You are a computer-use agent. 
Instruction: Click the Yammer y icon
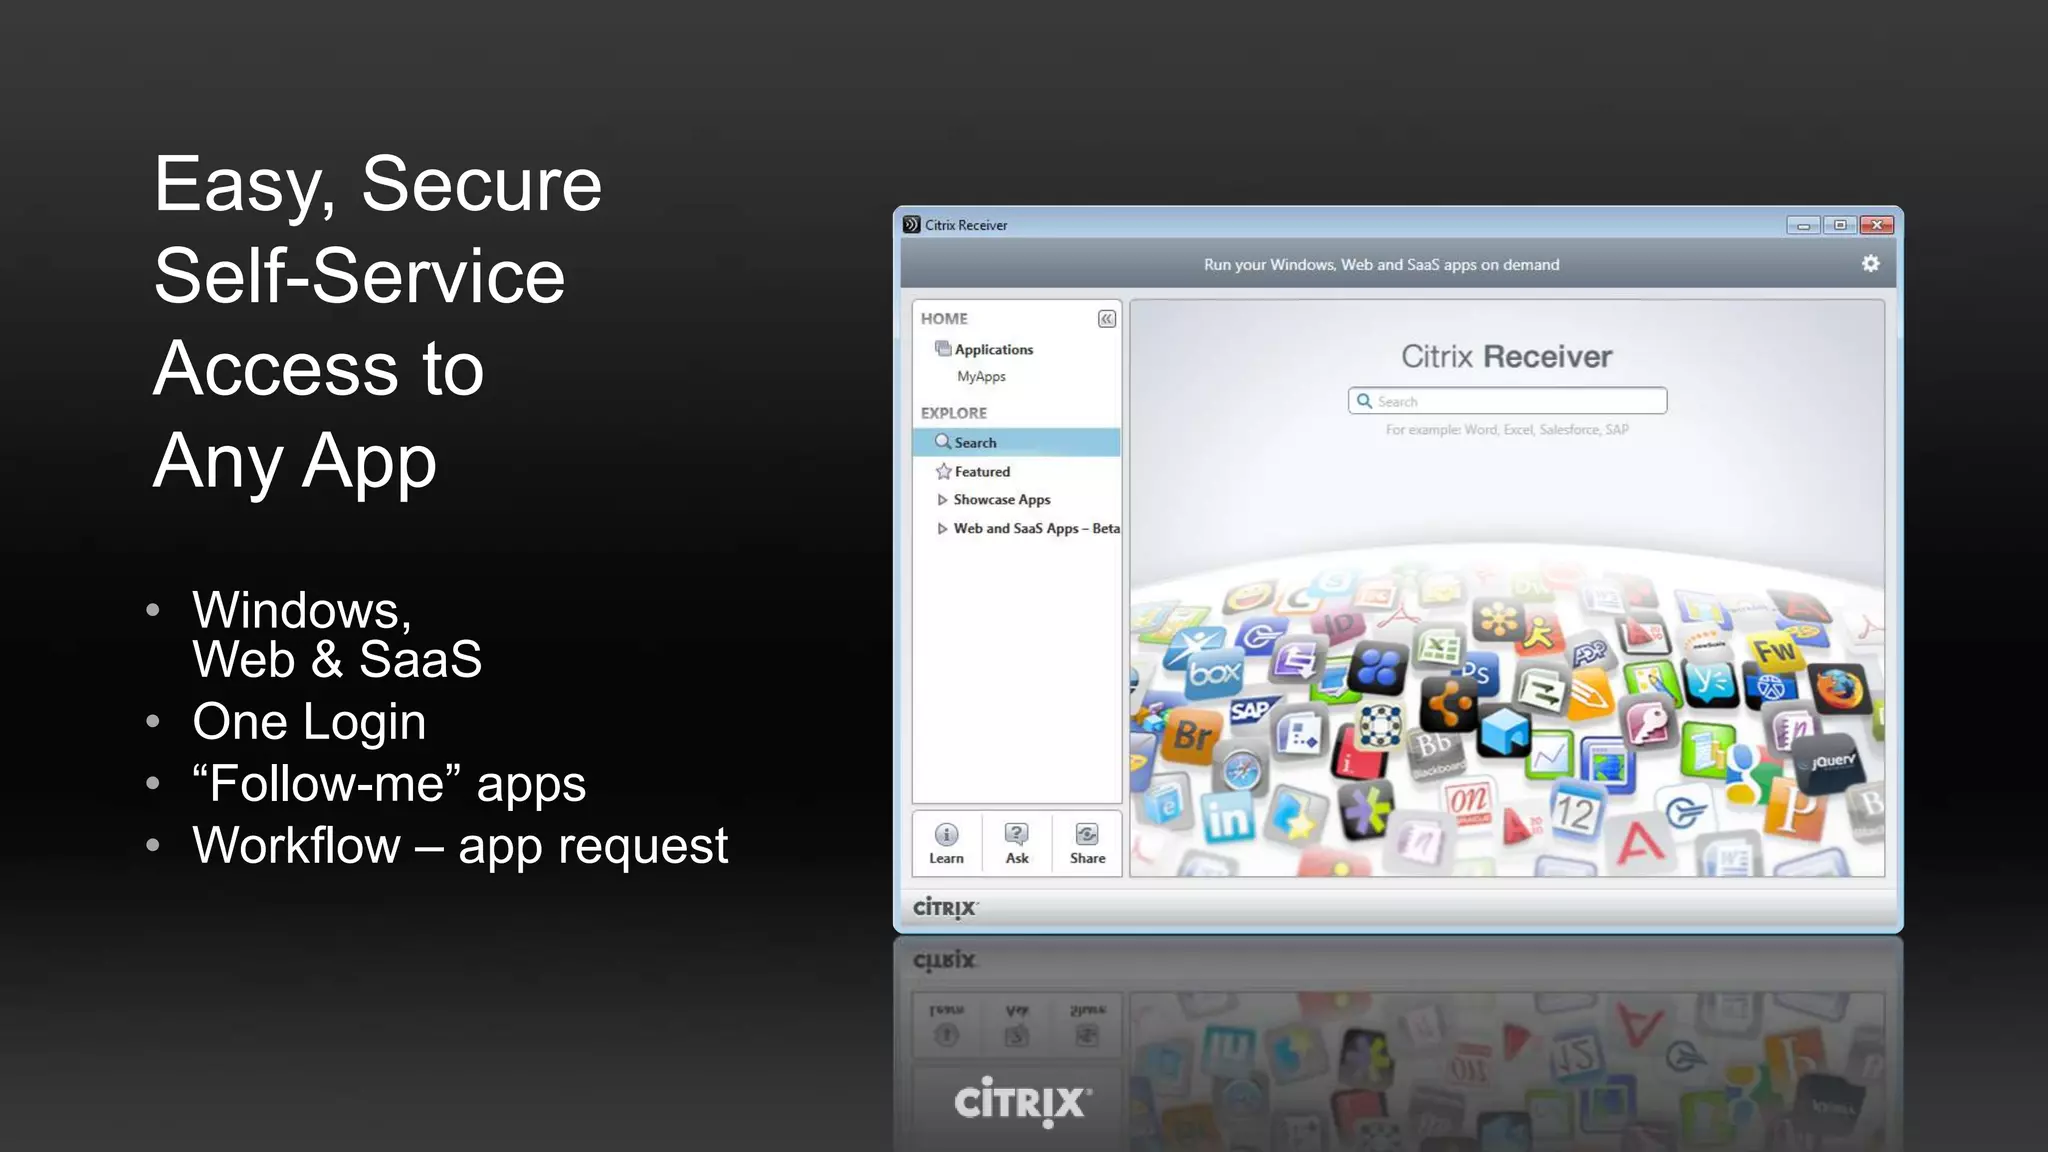[x=1711, y=682]
